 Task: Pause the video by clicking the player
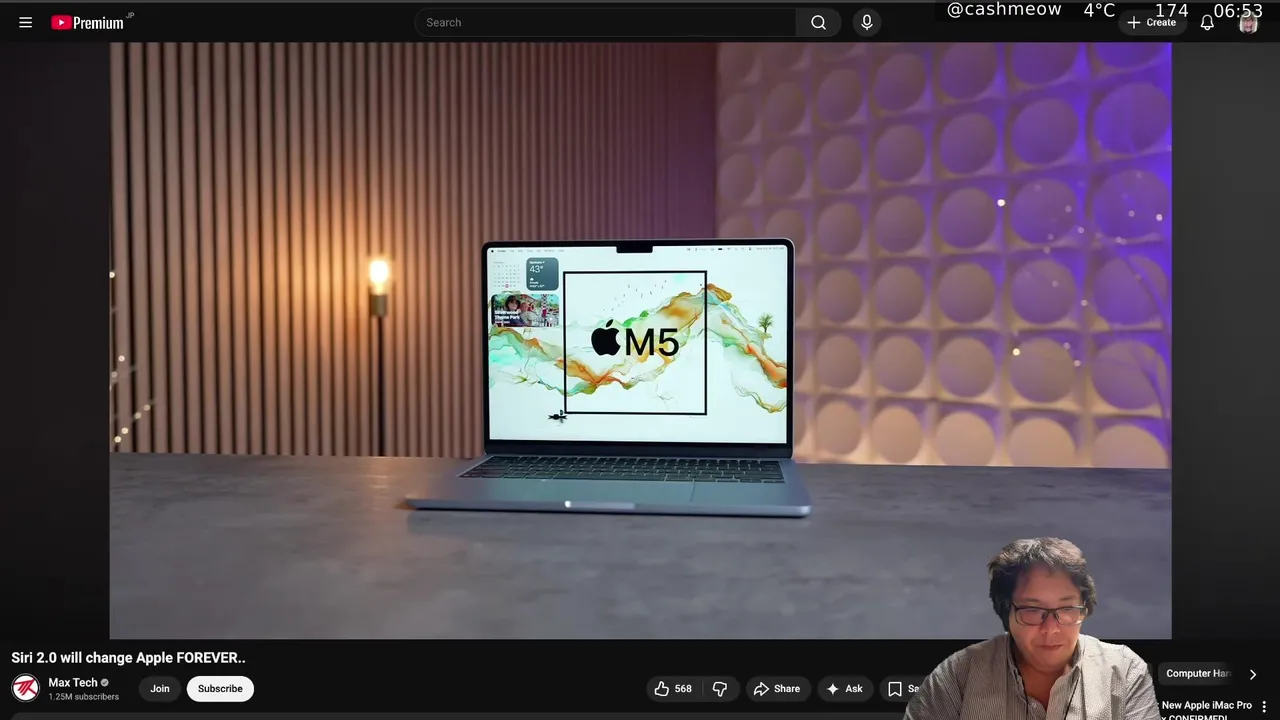coord(640,340)
